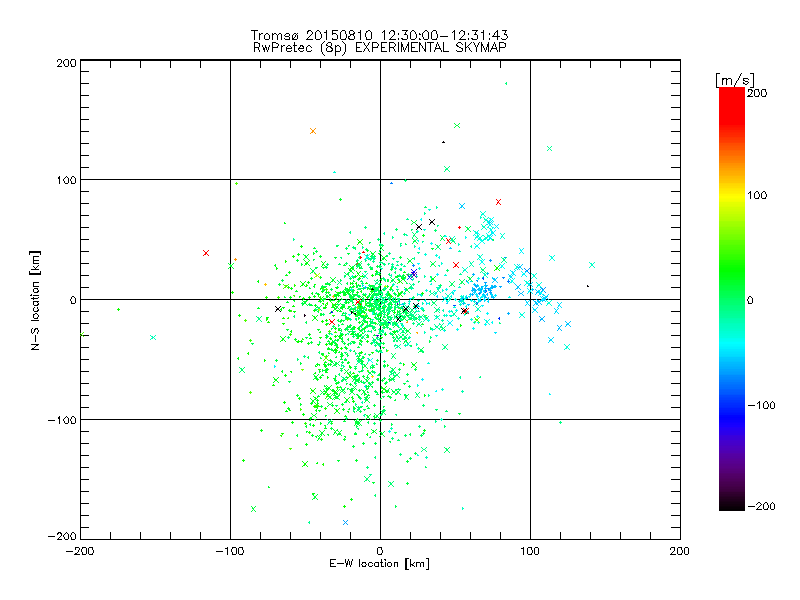Image resolution: width=800 pixels, height=600 pixels.
Task: Click the small black dot near 140 km E-W
Action: point(588,286)
